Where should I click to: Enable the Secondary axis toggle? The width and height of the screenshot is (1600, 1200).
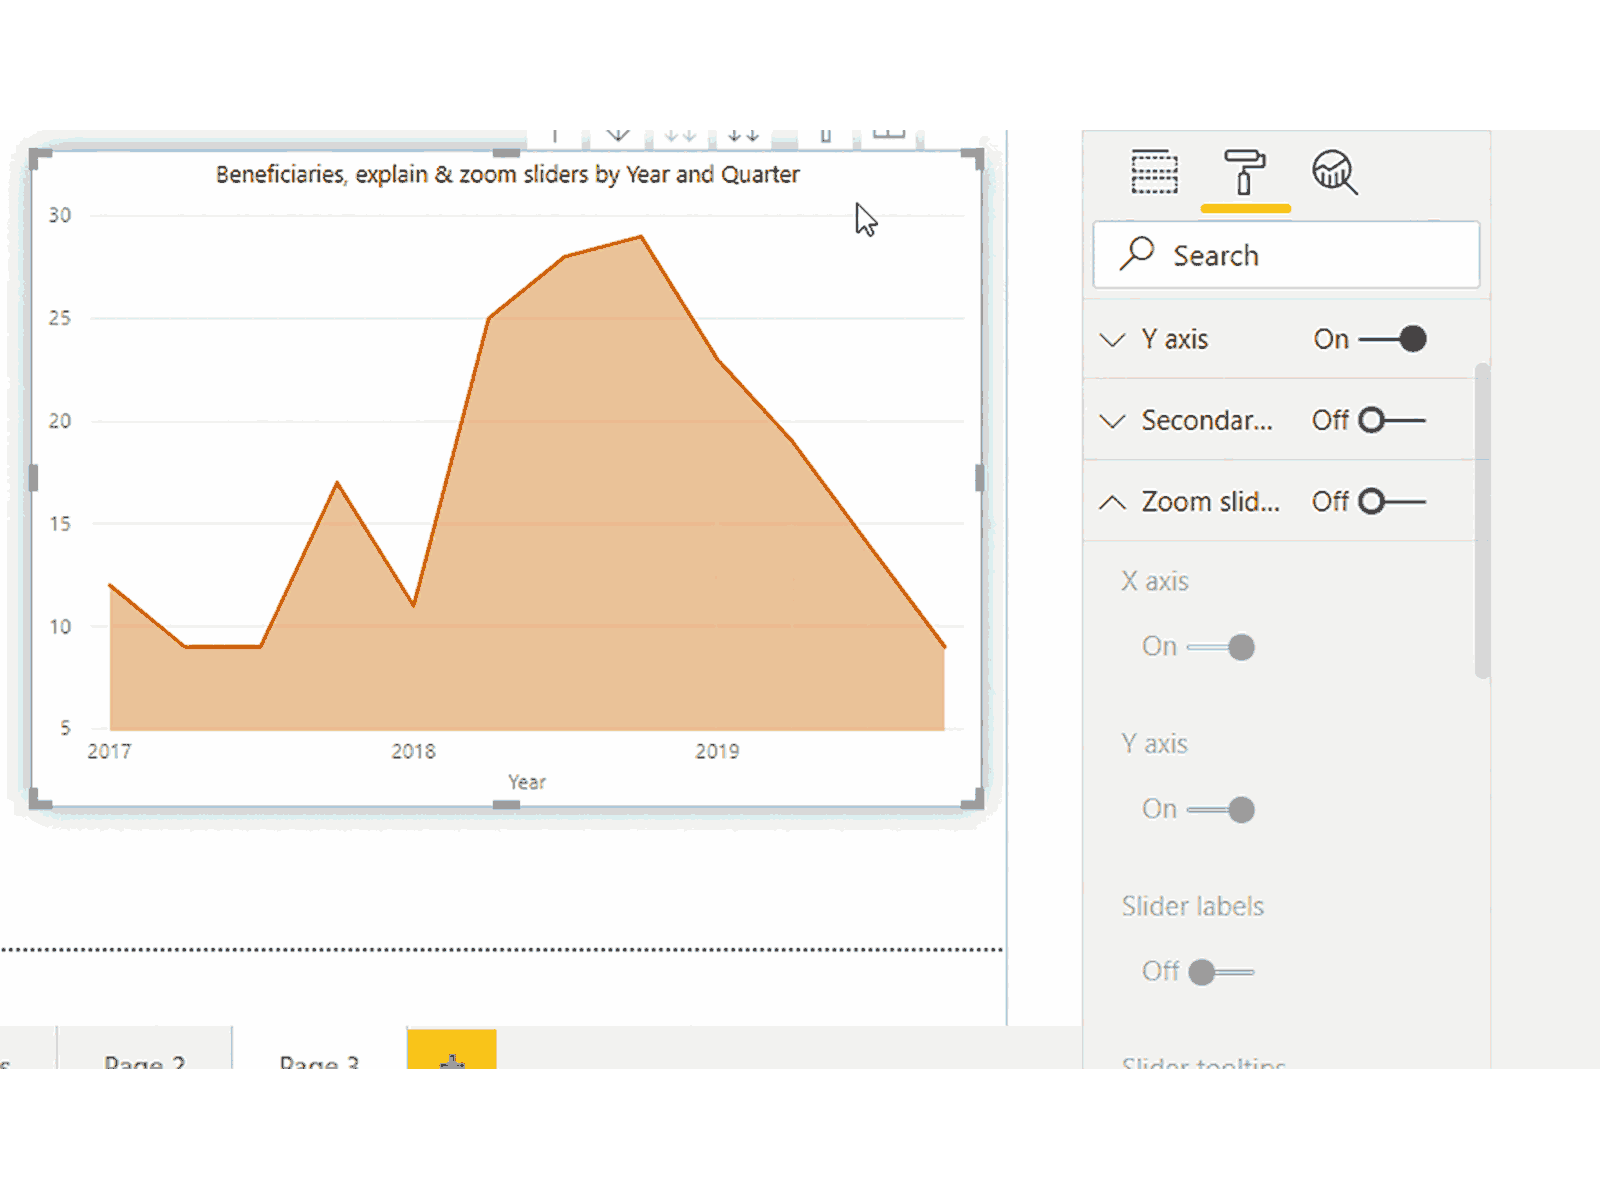[x=1392, y=420]
